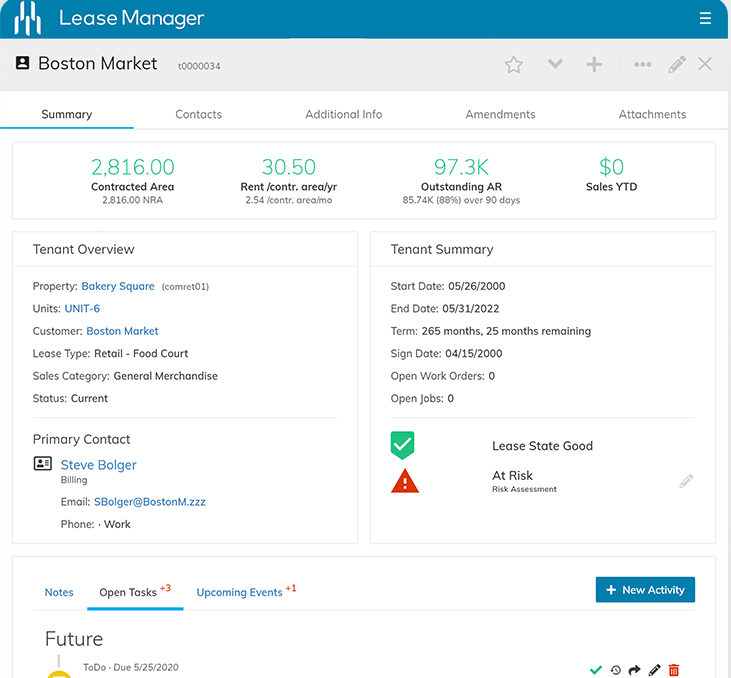The width and height of the screenshot is (731, 678).
Task: Click the End Date 05/31/2022 value
Action: coord(470,308)
